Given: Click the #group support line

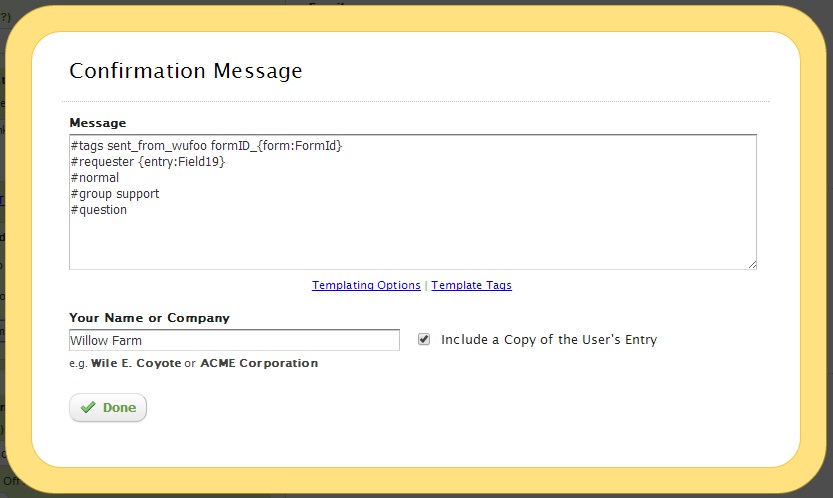Looking at the screenshot, I should (x=115, y=194).
